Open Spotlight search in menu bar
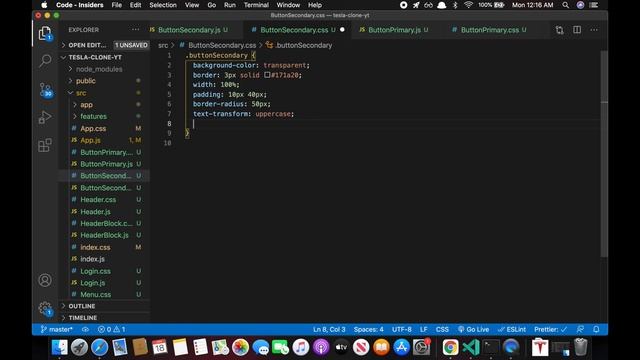640x360 pixels. point(565,5)
